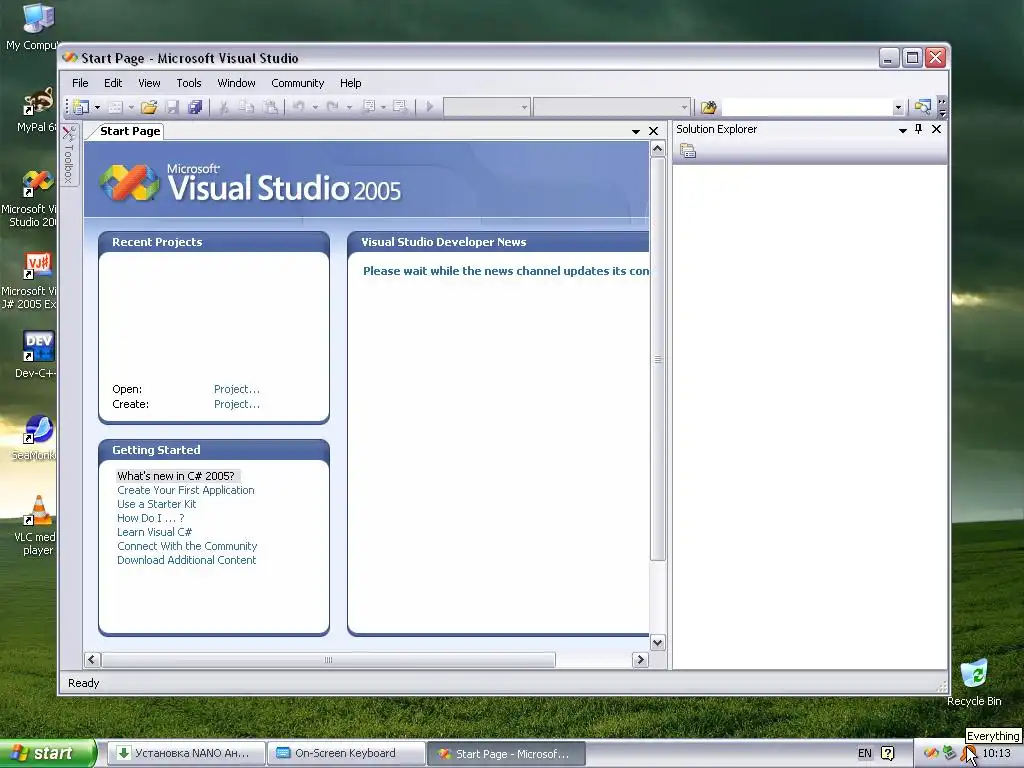Click the horizontal scrollbar right arrow
Viewport: 1024px width, 768px height.
pos(640,660)
